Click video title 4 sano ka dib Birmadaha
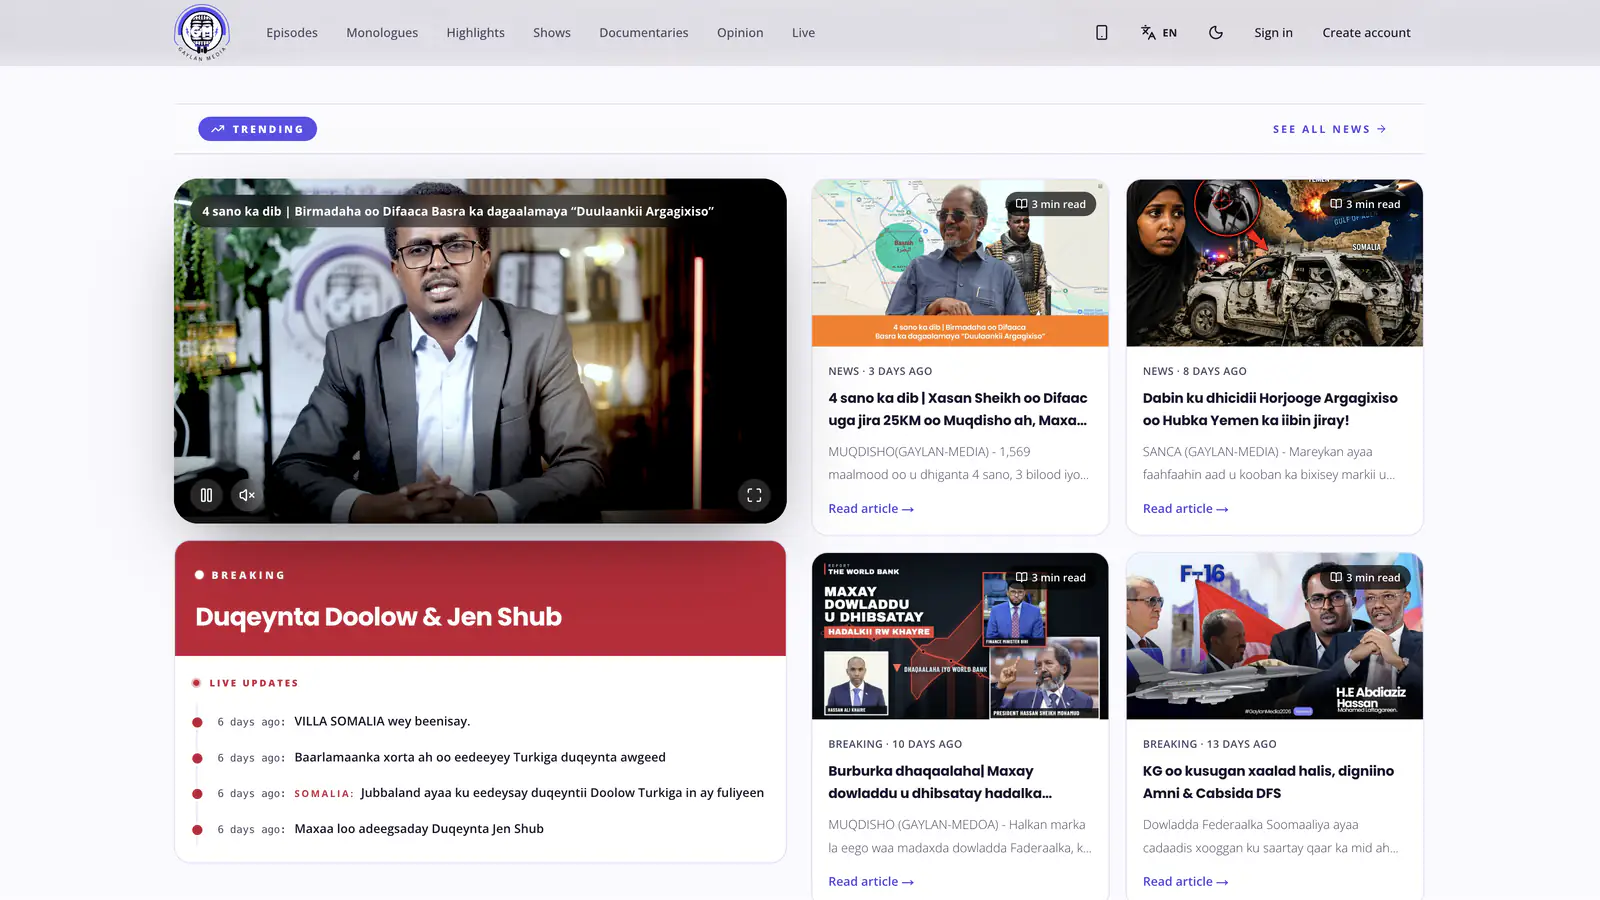 pos(458,211)
